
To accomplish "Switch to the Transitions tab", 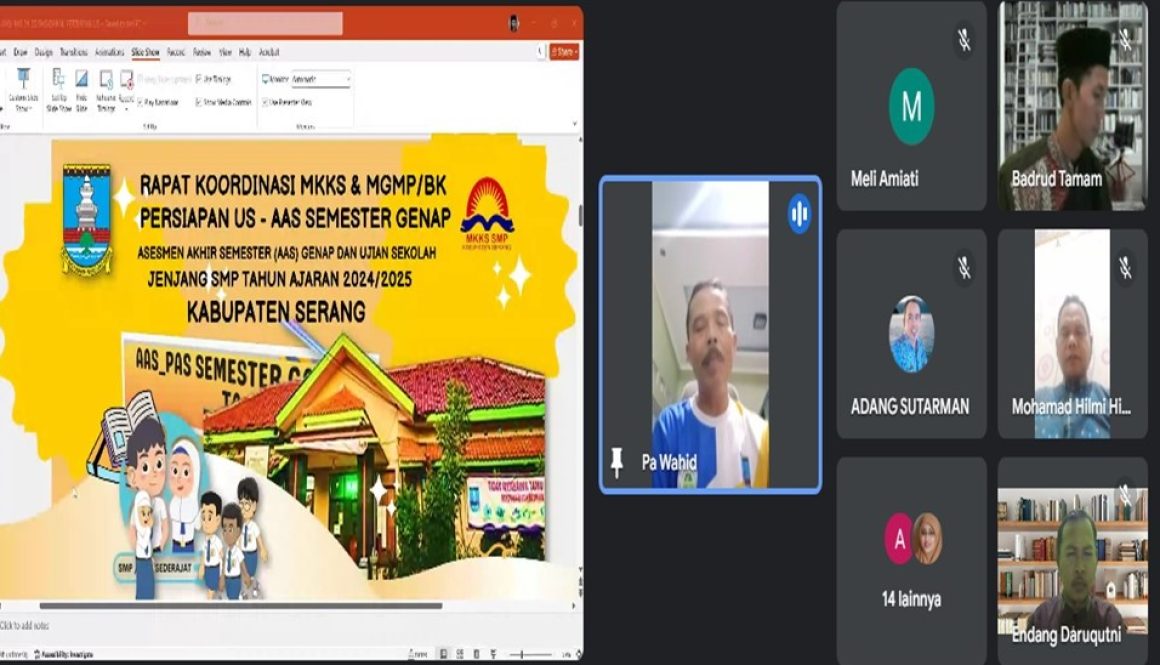I will 73,53.
